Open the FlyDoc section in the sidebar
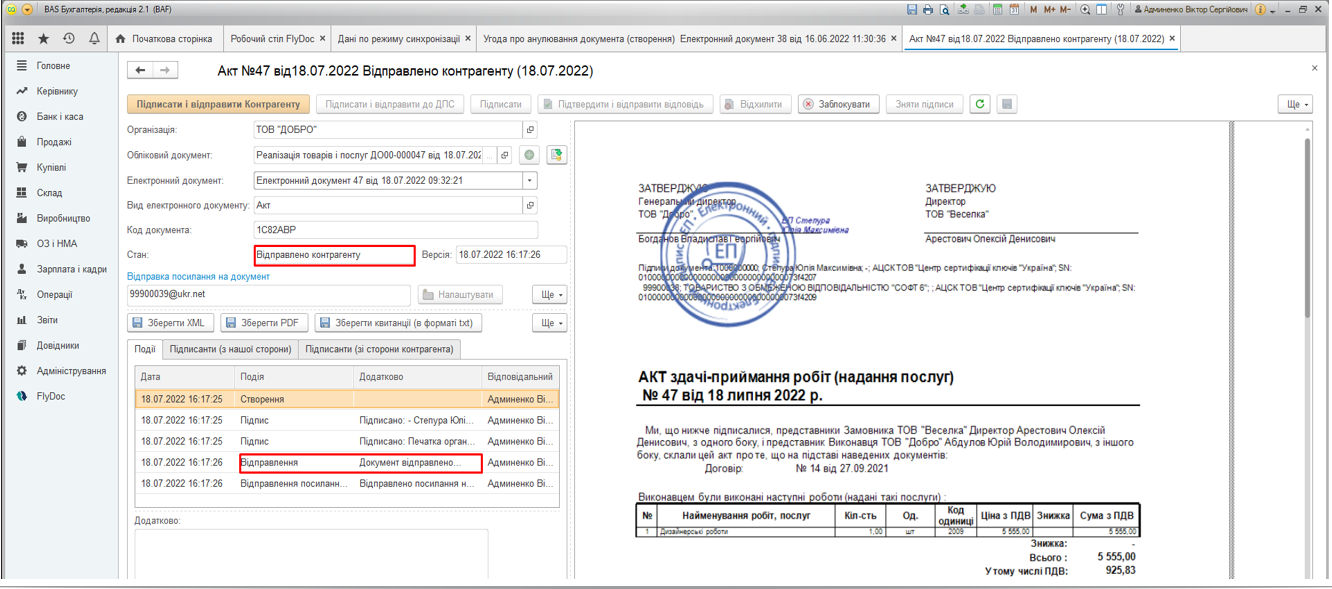Screen dimensions: 1332x589 [51, 396]
